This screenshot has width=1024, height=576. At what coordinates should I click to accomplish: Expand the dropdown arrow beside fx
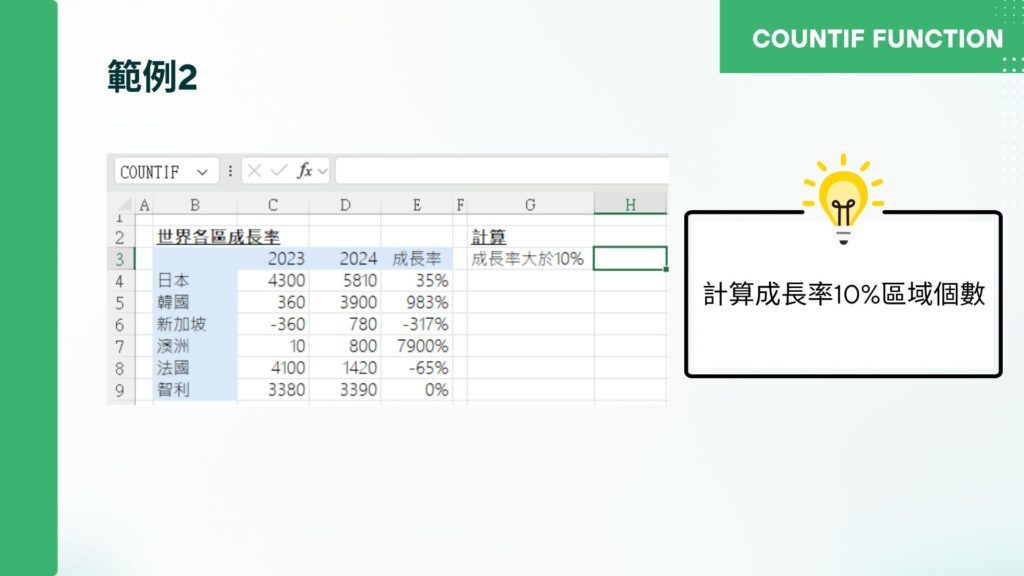pyautogui.click(x=322, y=172)
